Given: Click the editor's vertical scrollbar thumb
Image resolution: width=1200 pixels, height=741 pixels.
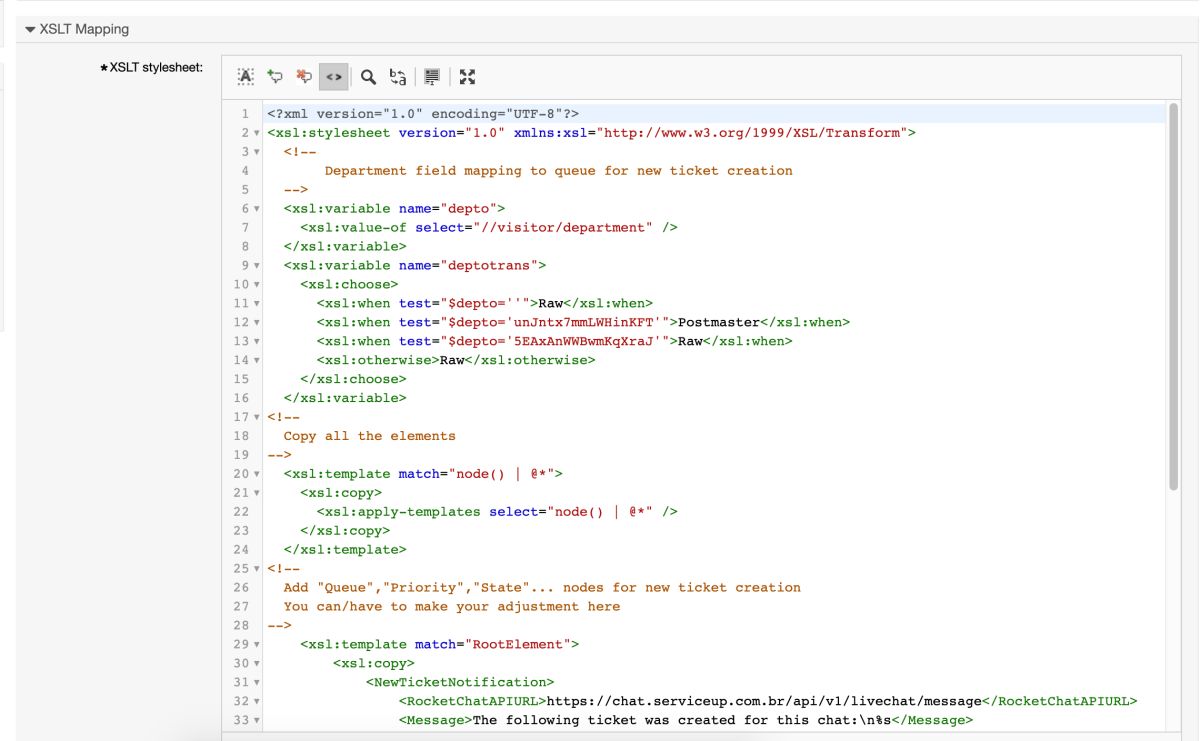Looking at the screenshot, I should pos(1173,295).
